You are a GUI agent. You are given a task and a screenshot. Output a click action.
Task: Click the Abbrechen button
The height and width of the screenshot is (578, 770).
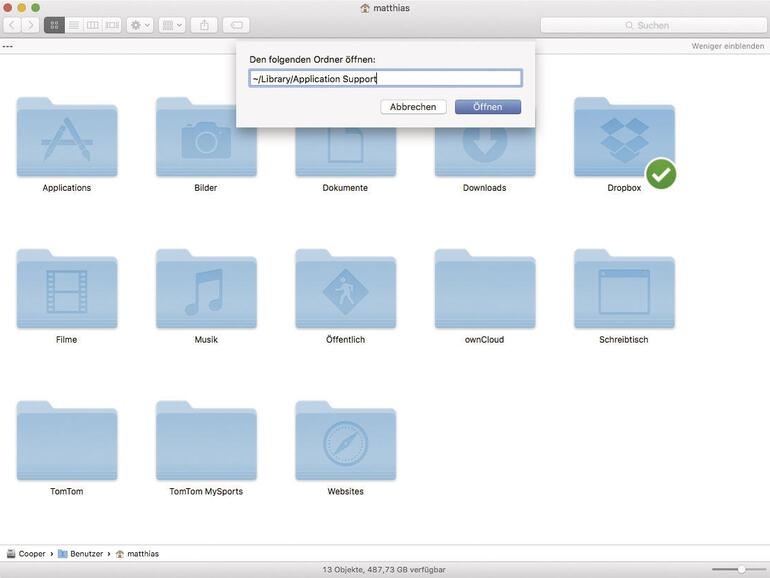click(x=413, y=107)
